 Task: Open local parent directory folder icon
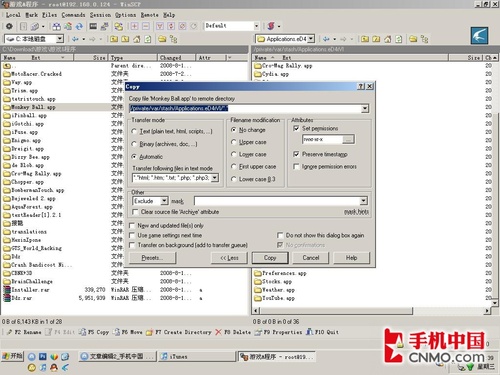coord(114,39)
